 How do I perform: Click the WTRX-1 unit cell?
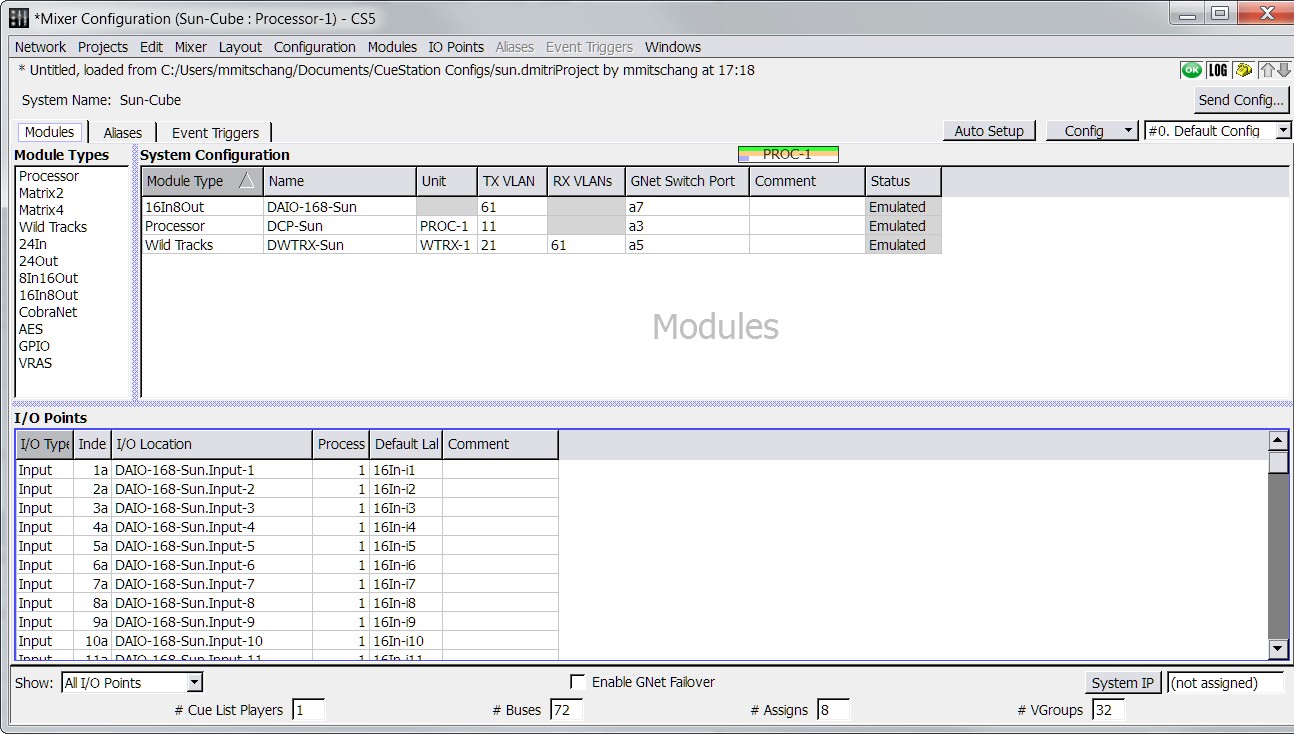446,245
